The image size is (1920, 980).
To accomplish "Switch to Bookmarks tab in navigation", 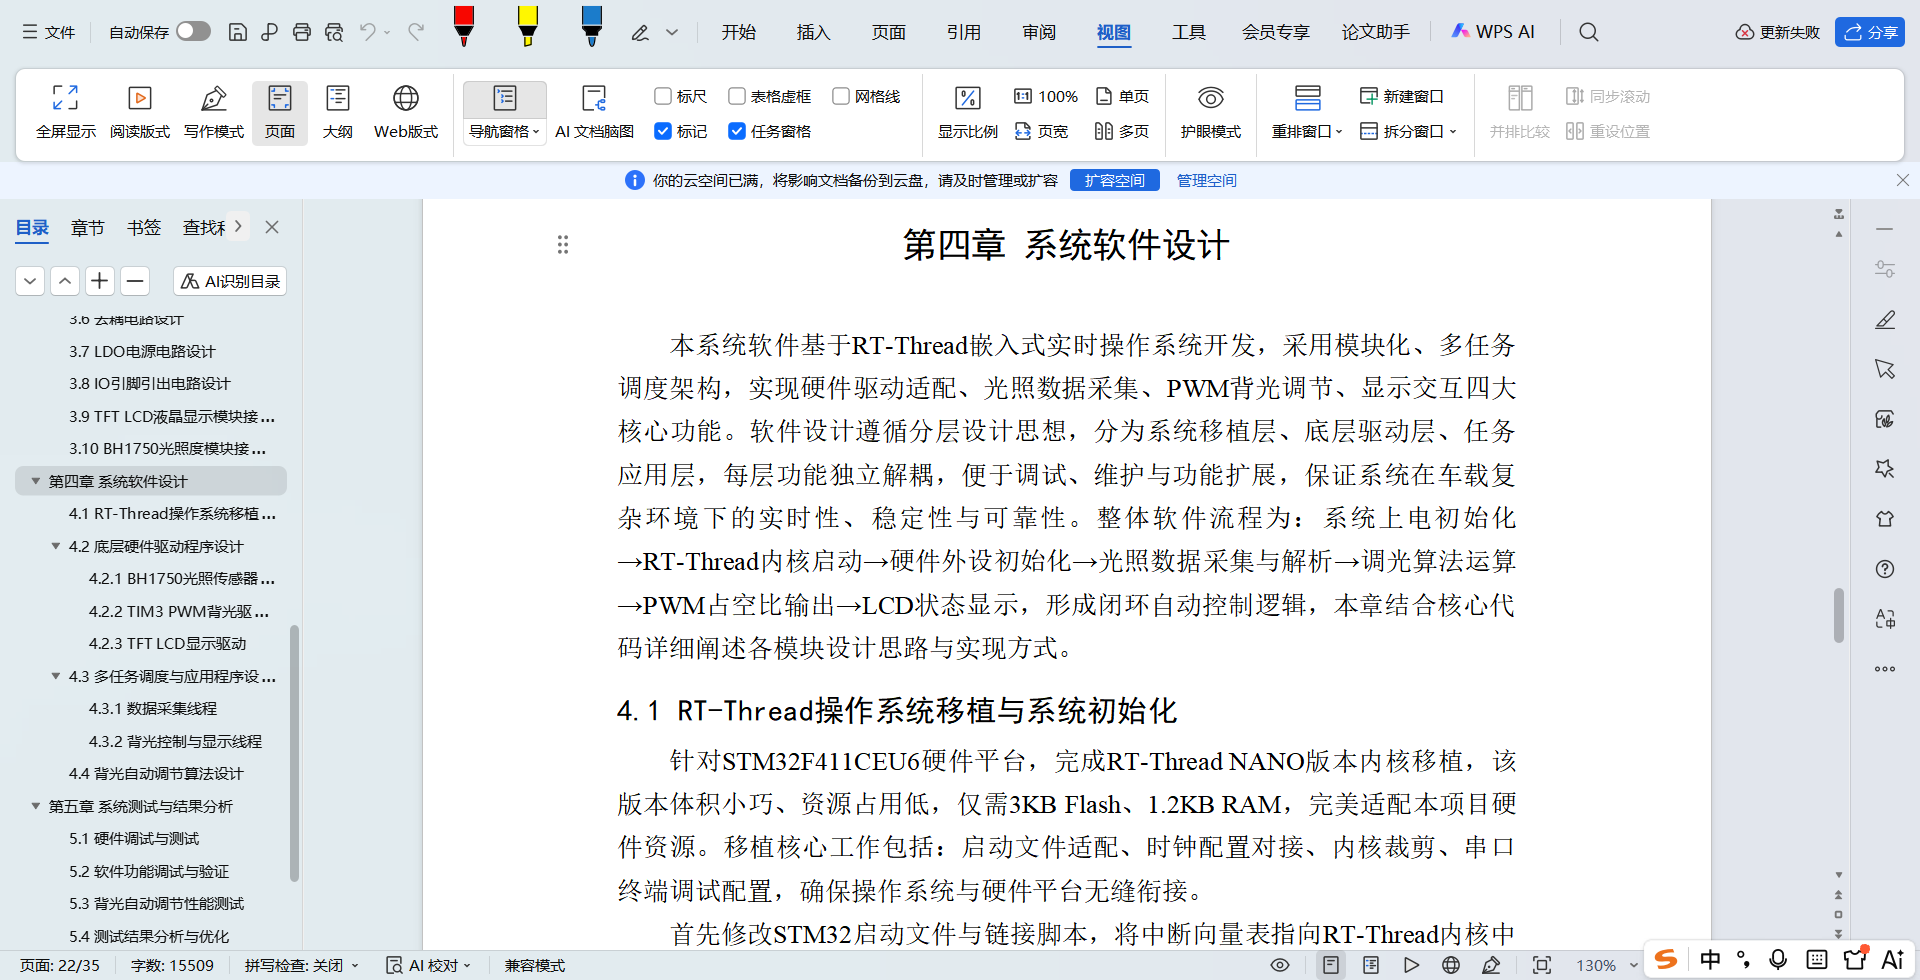I will [144, 228].
